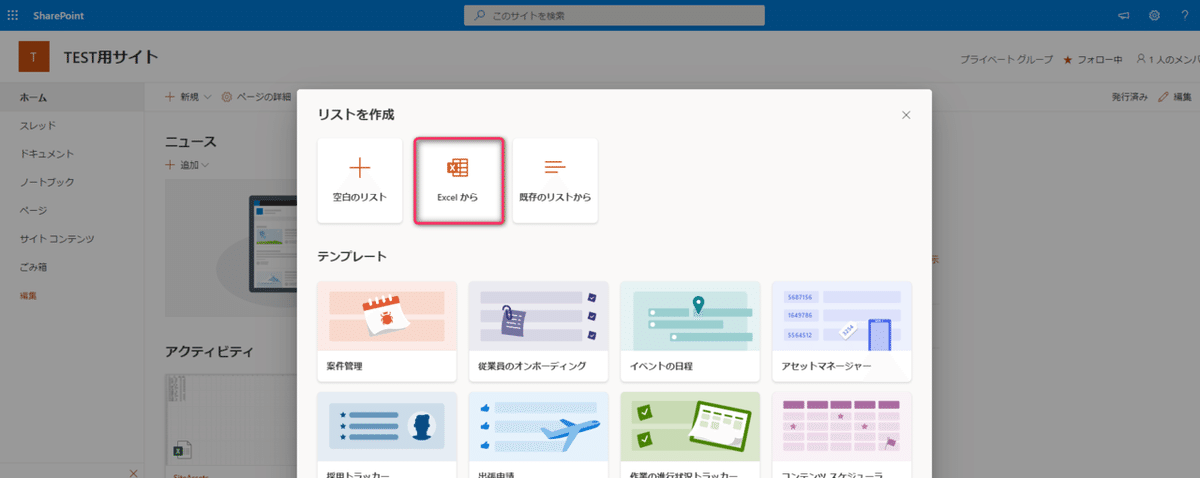This screenshot has height=478, width=1200.
Task: Go to ドキュメント in left navigation
Action: [x=47, y=154]
